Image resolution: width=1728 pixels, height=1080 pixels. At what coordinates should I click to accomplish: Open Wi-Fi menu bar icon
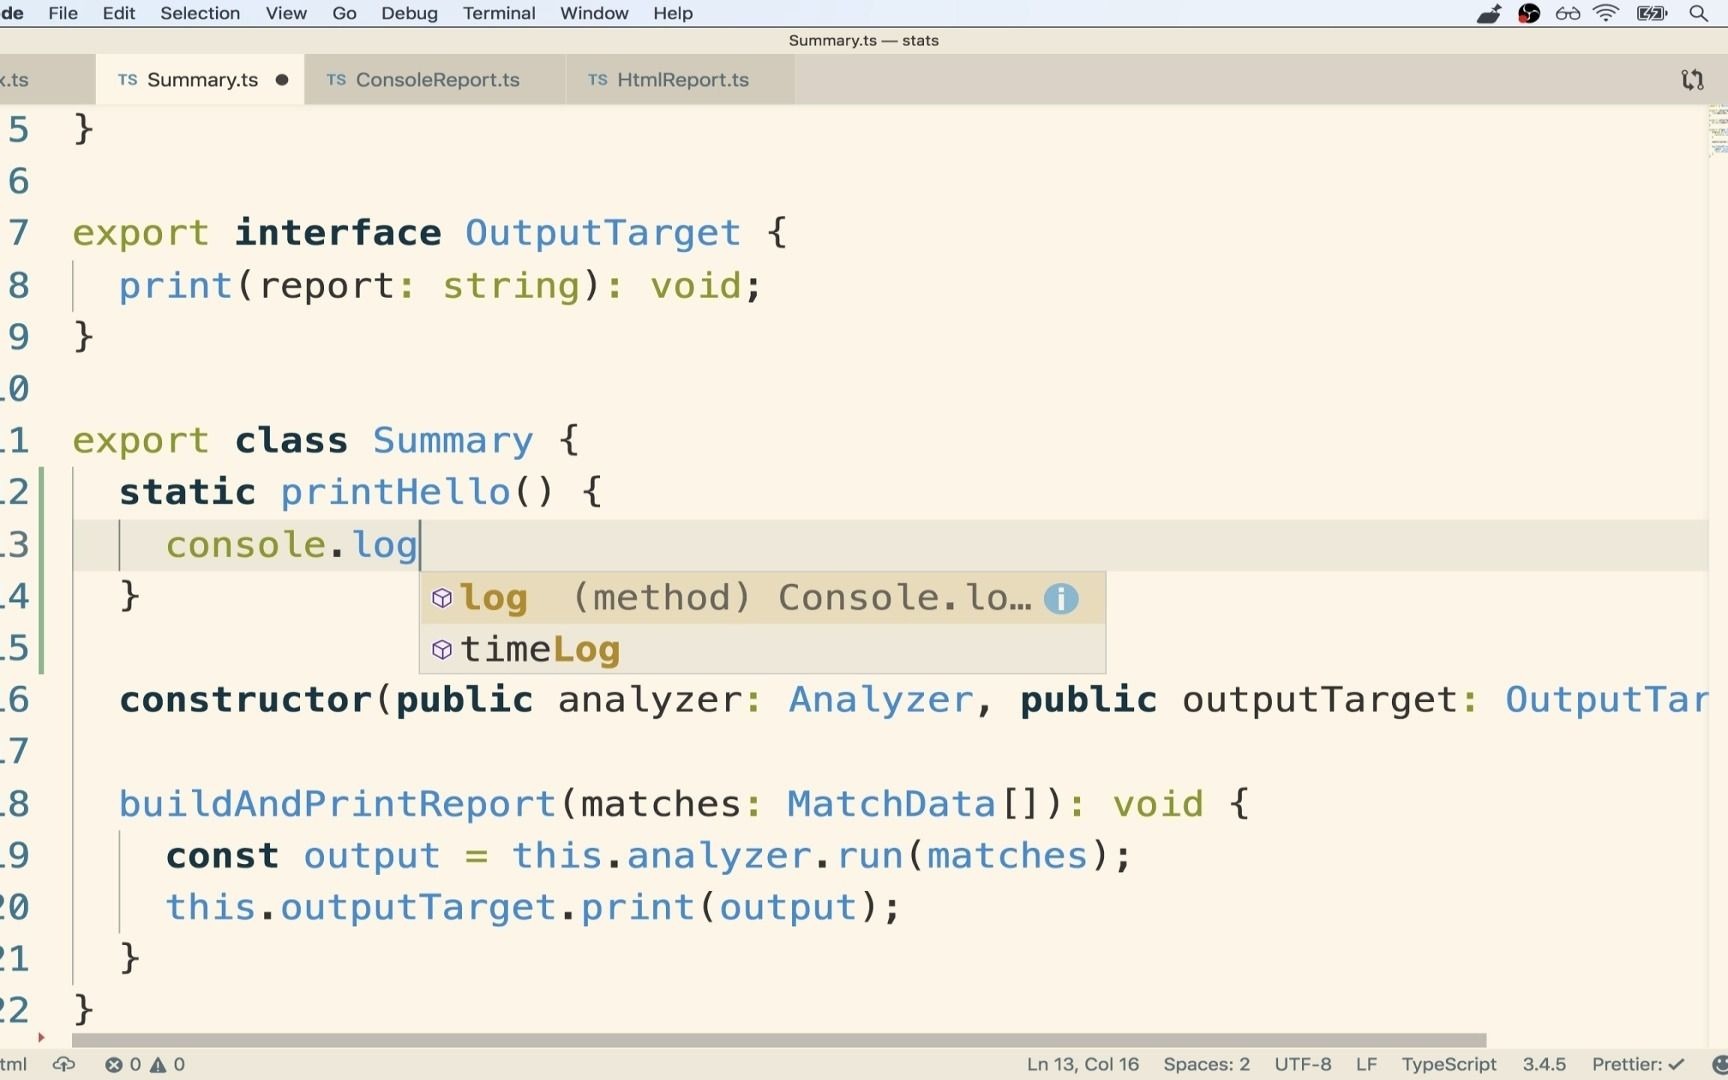pyautogui.click(x=1606, y=13)
